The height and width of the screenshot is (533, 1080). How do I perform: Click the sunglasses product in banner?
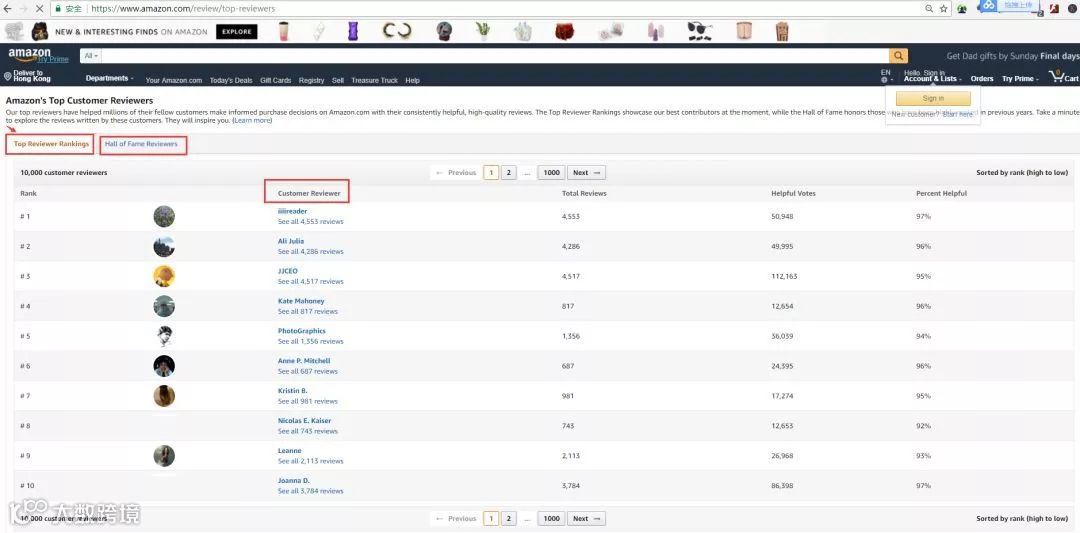(x=699, y=32)
